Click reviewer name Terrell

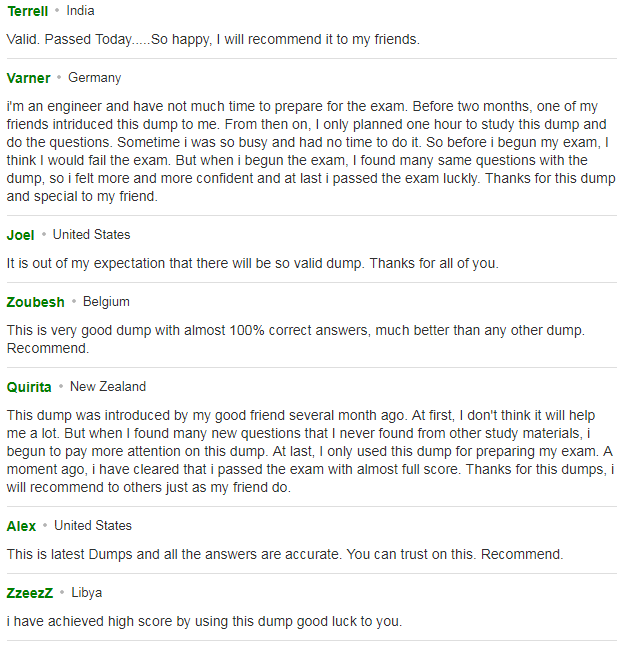(28, 11)
